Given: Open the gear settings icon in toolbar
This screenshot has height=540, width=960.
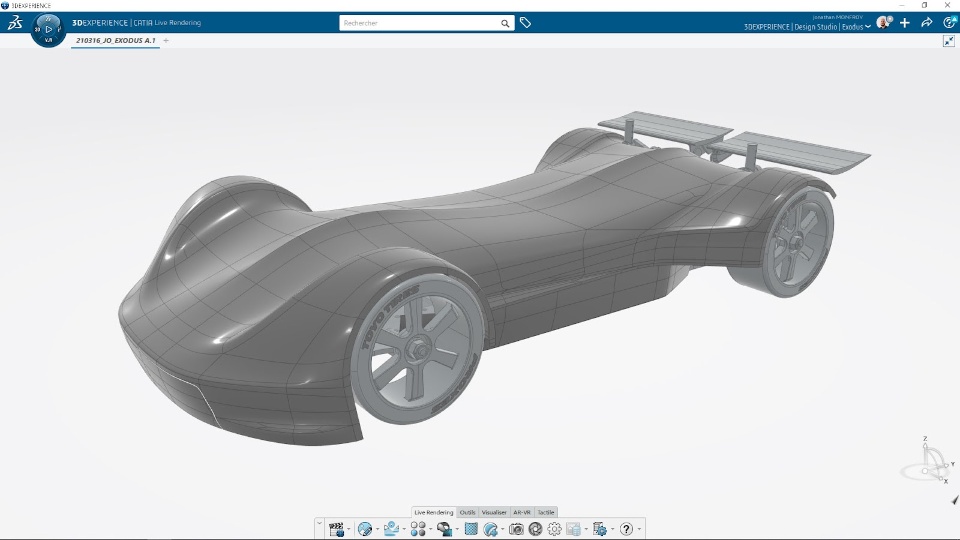Looking at the screenshot, I should pos(554,529).
